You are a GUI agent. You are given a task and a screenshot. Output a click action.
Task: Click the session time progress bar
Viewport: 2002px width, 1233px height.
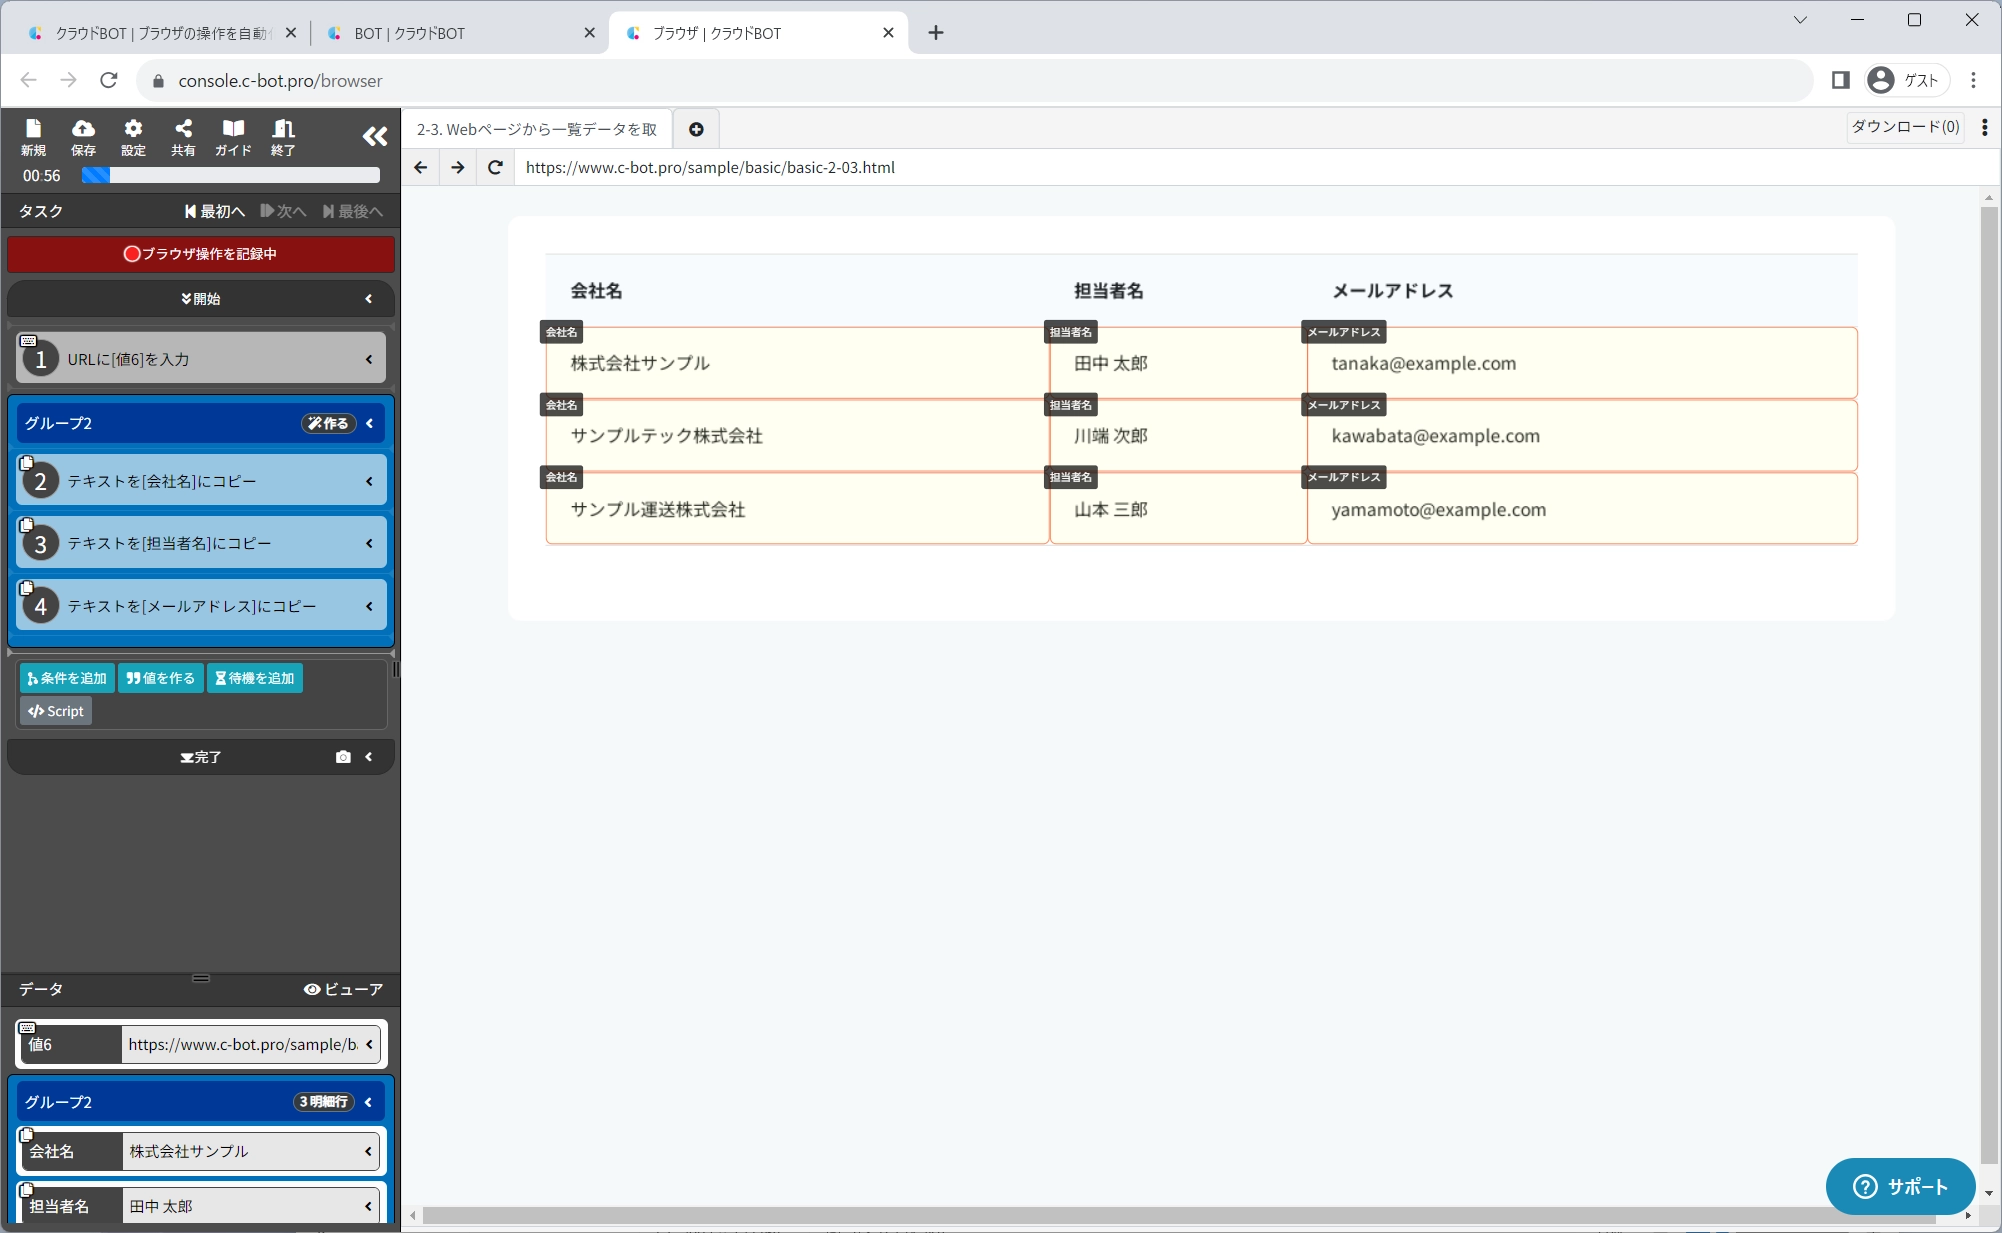tap(231, 176)
